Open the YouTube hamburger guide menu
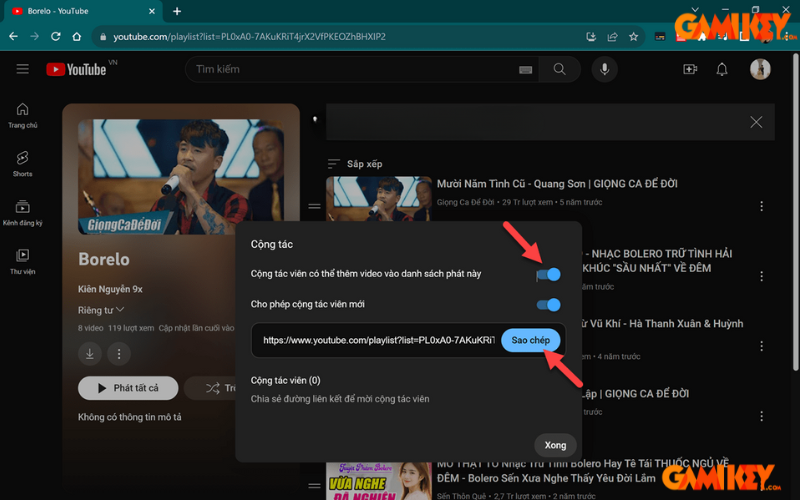 [22, 69]
